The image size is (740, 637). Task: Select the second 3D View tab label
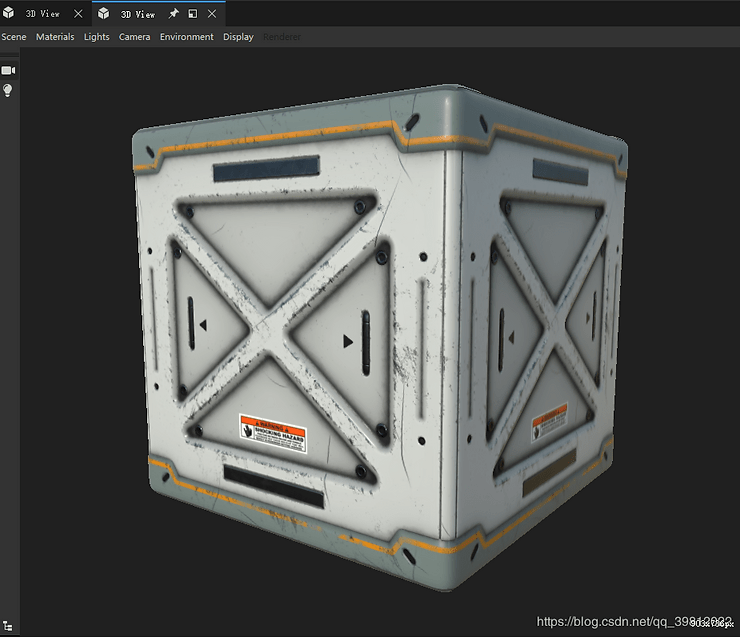(138, 14)
